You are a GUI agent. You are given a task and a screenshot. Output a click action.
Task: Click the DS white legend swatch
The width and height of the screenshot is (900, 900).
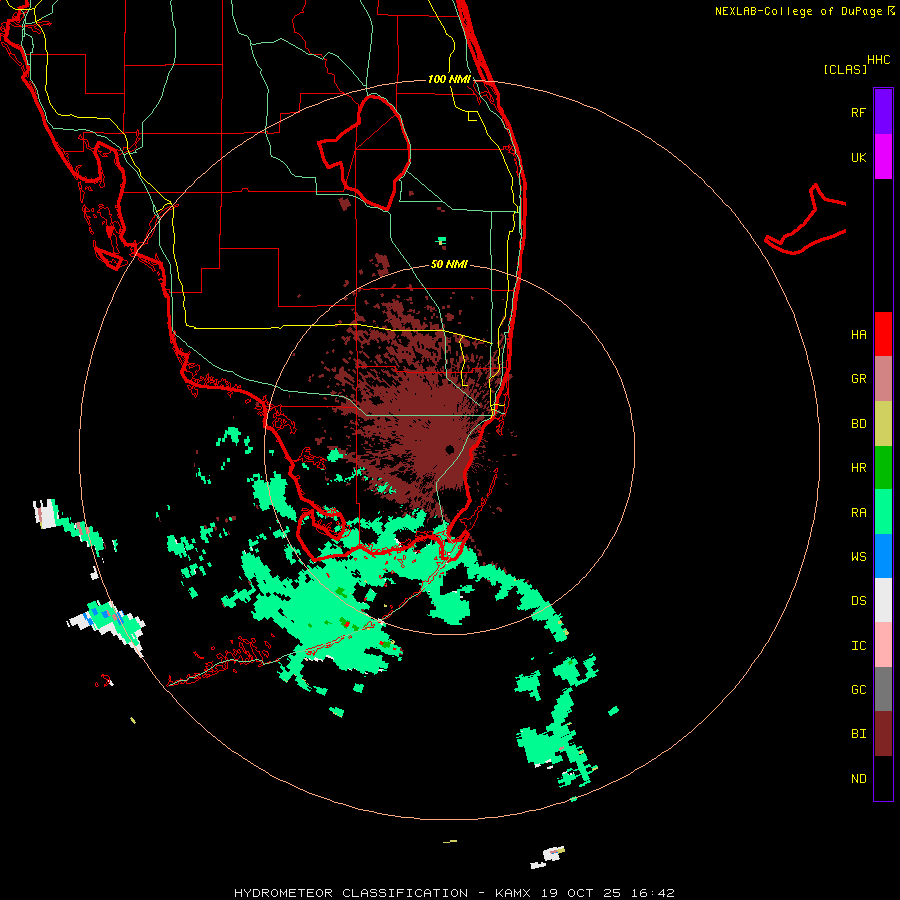click(883, 600)
